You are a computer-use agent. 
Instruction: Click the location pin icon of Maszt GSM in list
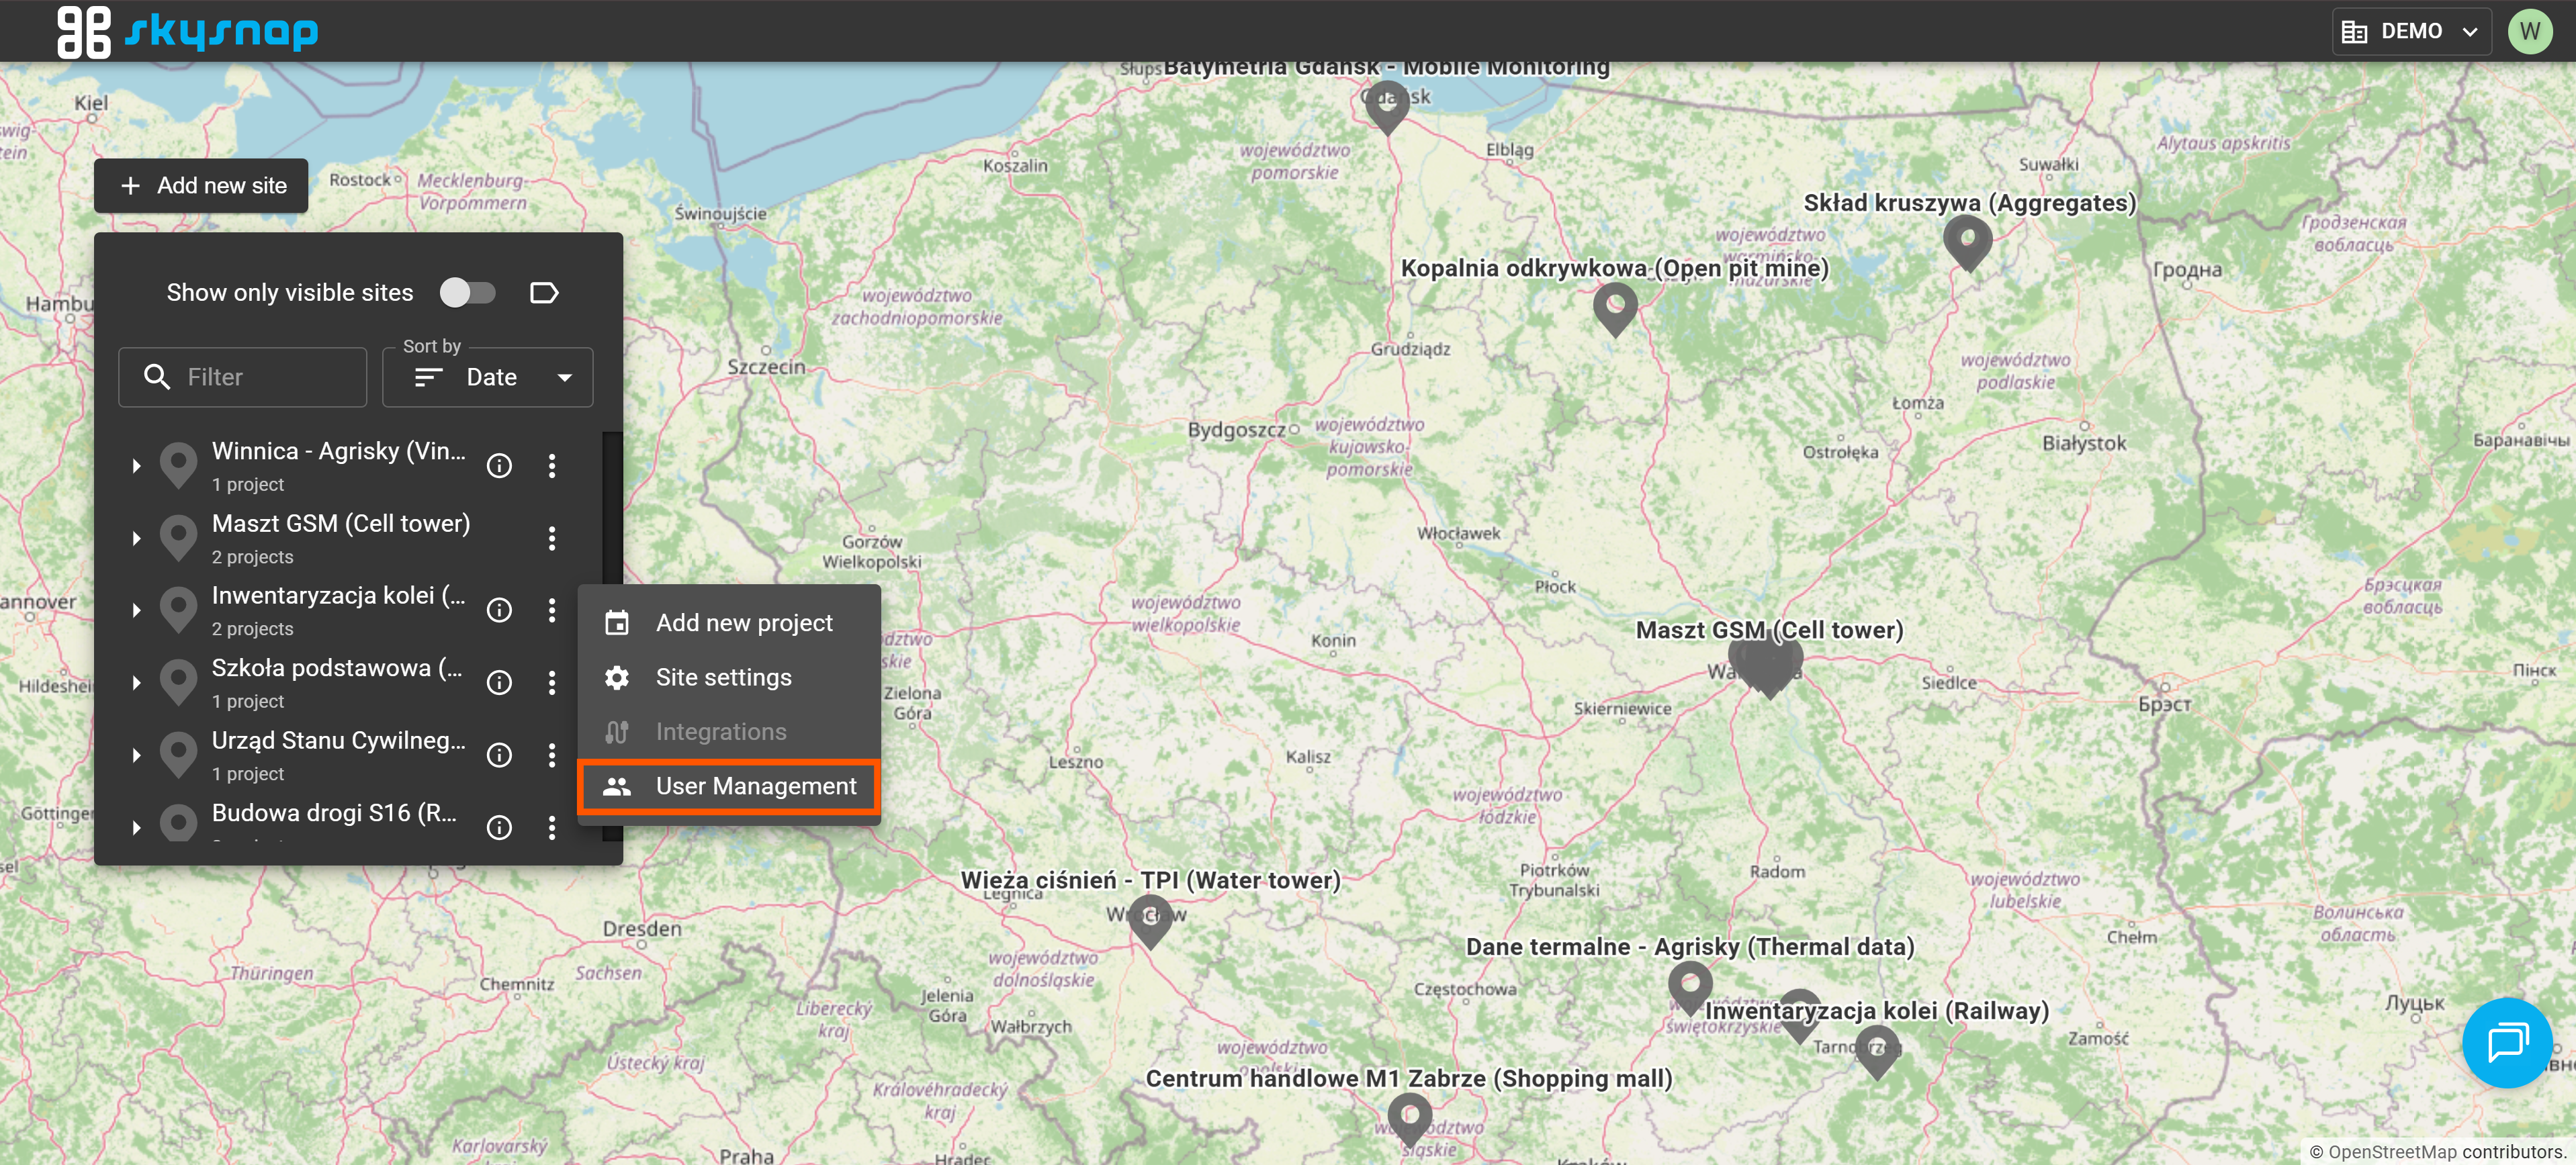[x=179, y=539]
